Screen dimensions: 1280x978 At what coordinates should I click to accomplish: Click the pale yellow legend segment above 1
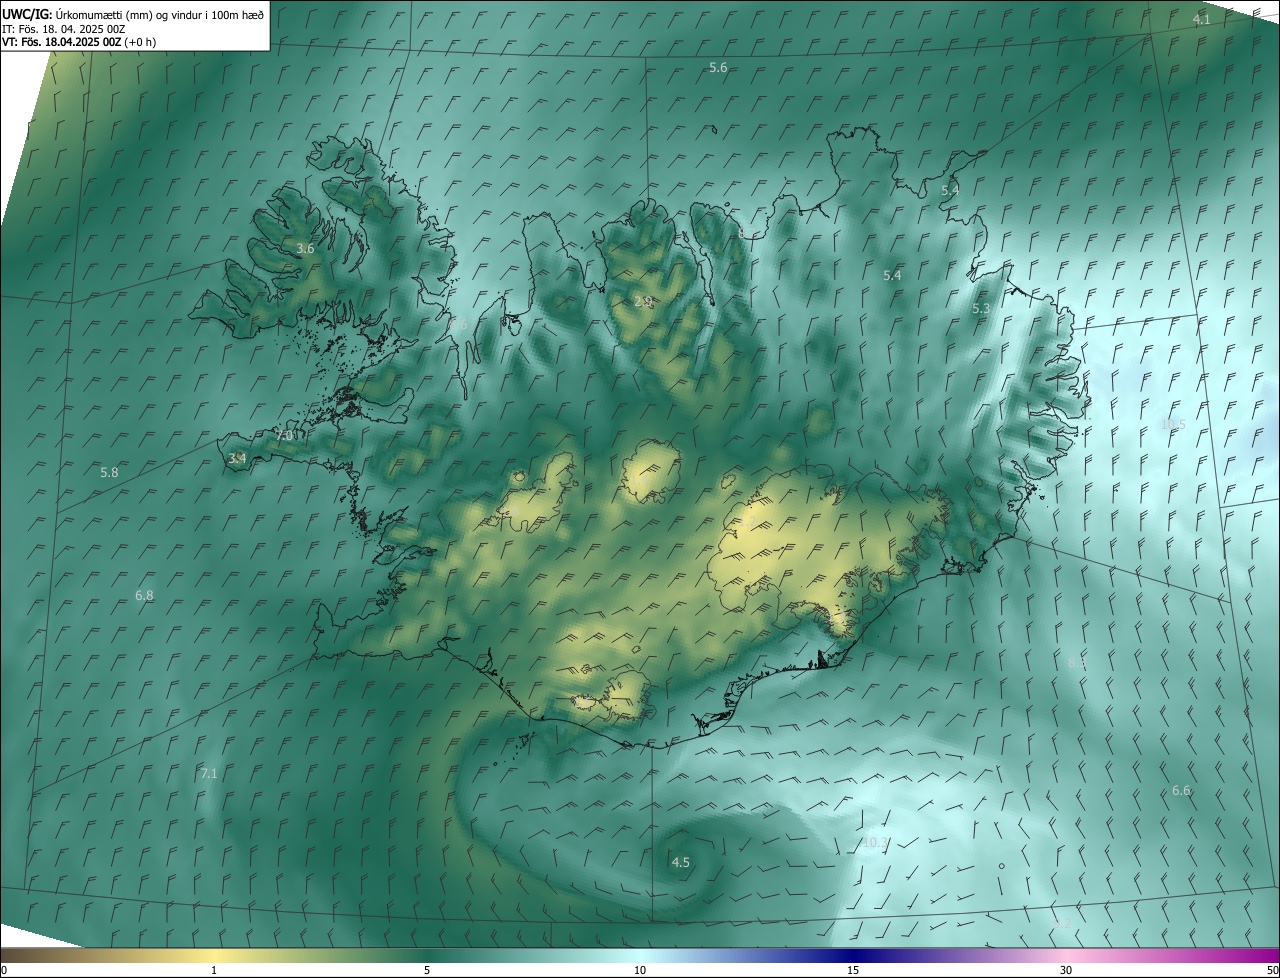(214, 955)
